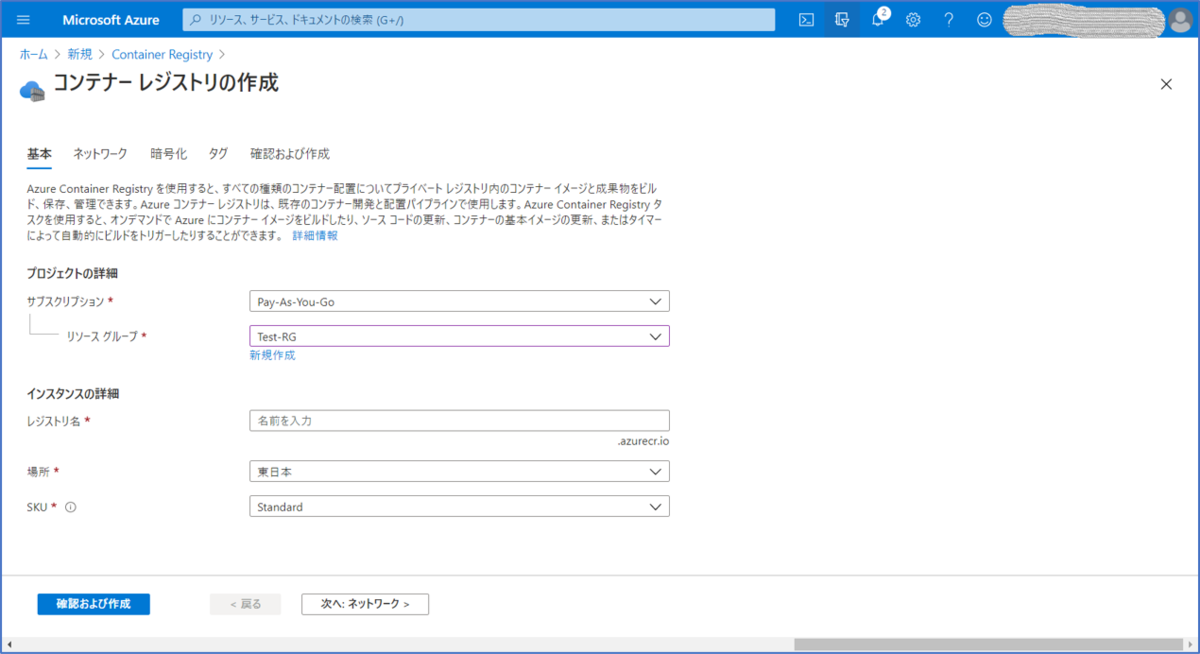This screenshot has width=1200, height=654.
Task: Launch Cloud Shell from the top bar
Action: point(806,20)
